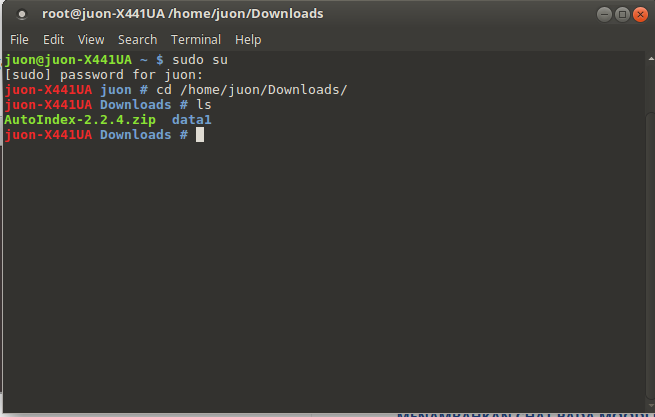The height and width of the screenshot is (417, 655).
Task: Click the AutoIndex-2.2.4.zip file name
Action: (x=80, y=120)
